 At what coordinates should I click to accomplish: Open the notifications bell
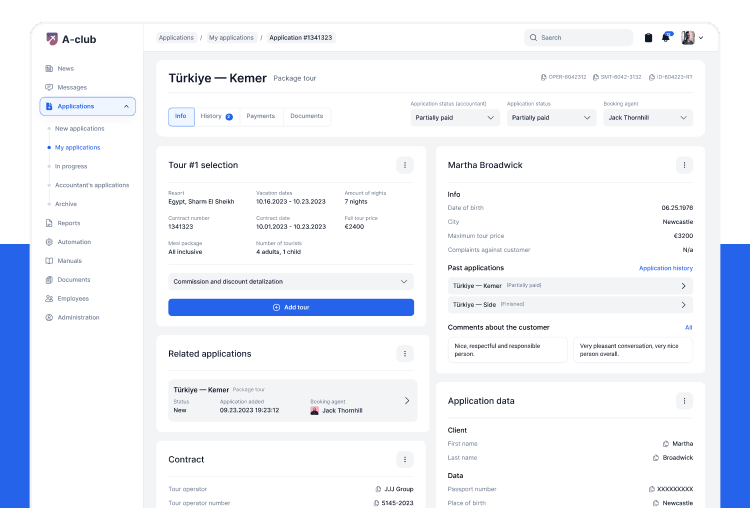[666, 37]
